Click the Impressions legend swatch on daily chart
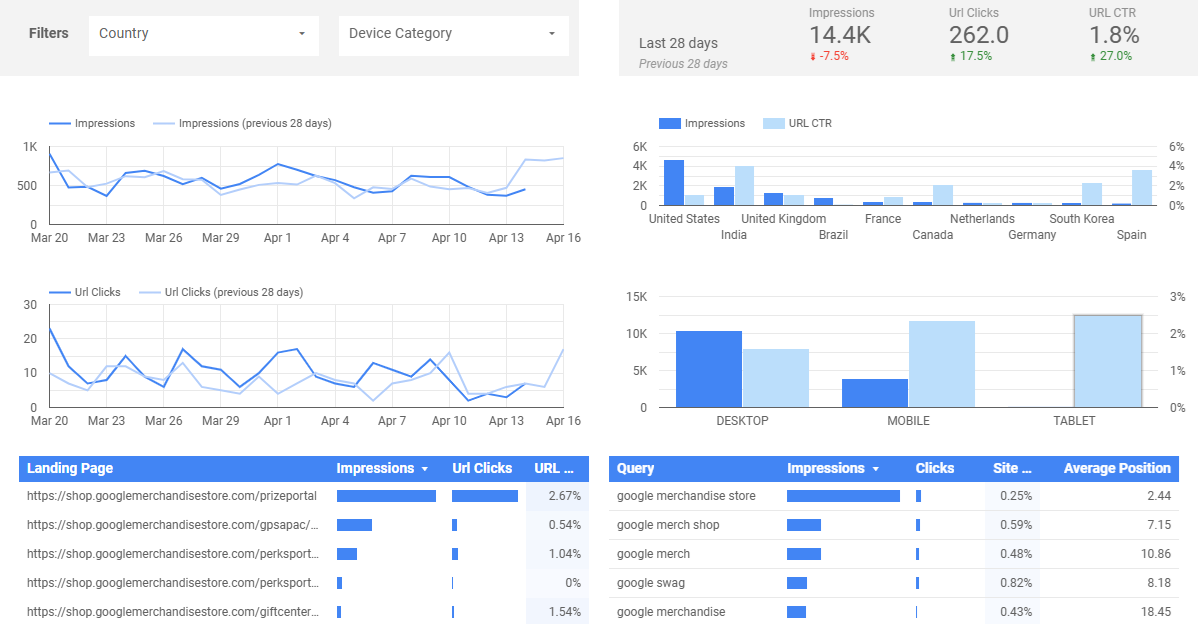1198x624 pixels. (x=58, y=123)
